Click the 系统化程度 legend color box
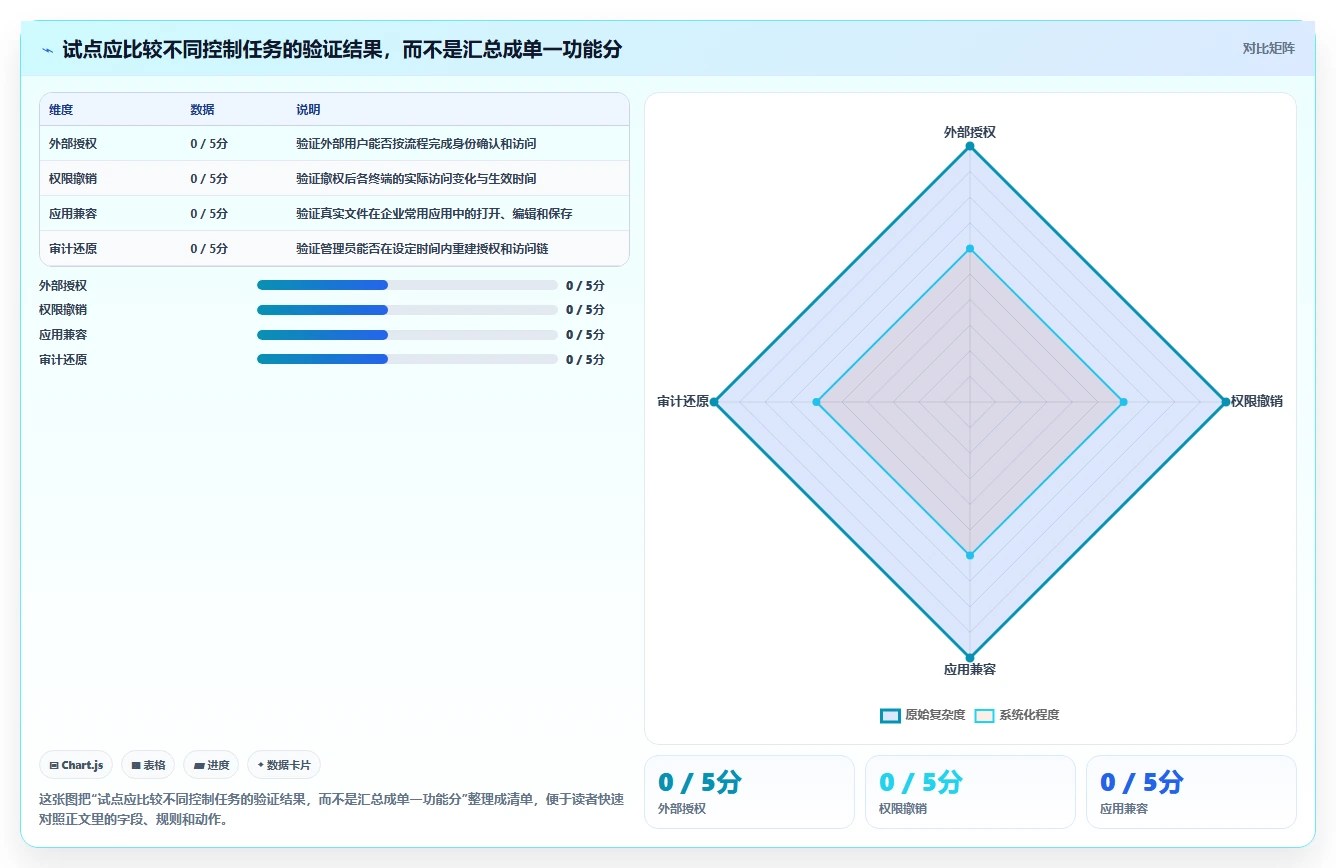Viewport: 1336px width, 868px height. coord(984,715)
